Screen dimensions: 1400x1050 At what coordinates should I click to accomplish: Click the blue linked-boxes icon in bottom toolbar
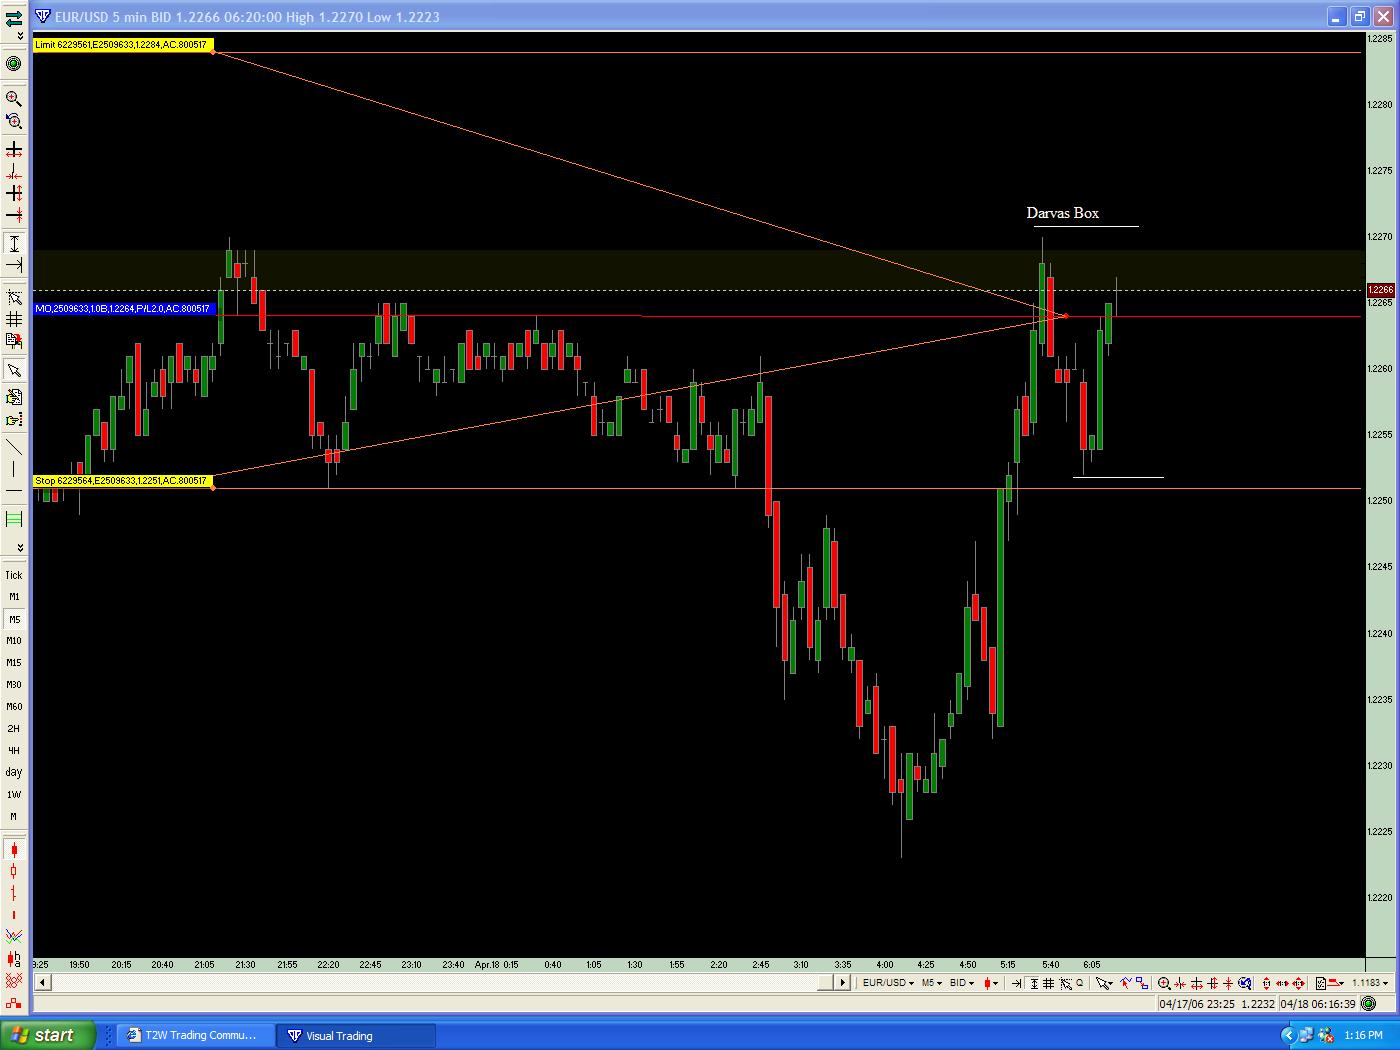pyautogui.click(x=1142, y=983)
